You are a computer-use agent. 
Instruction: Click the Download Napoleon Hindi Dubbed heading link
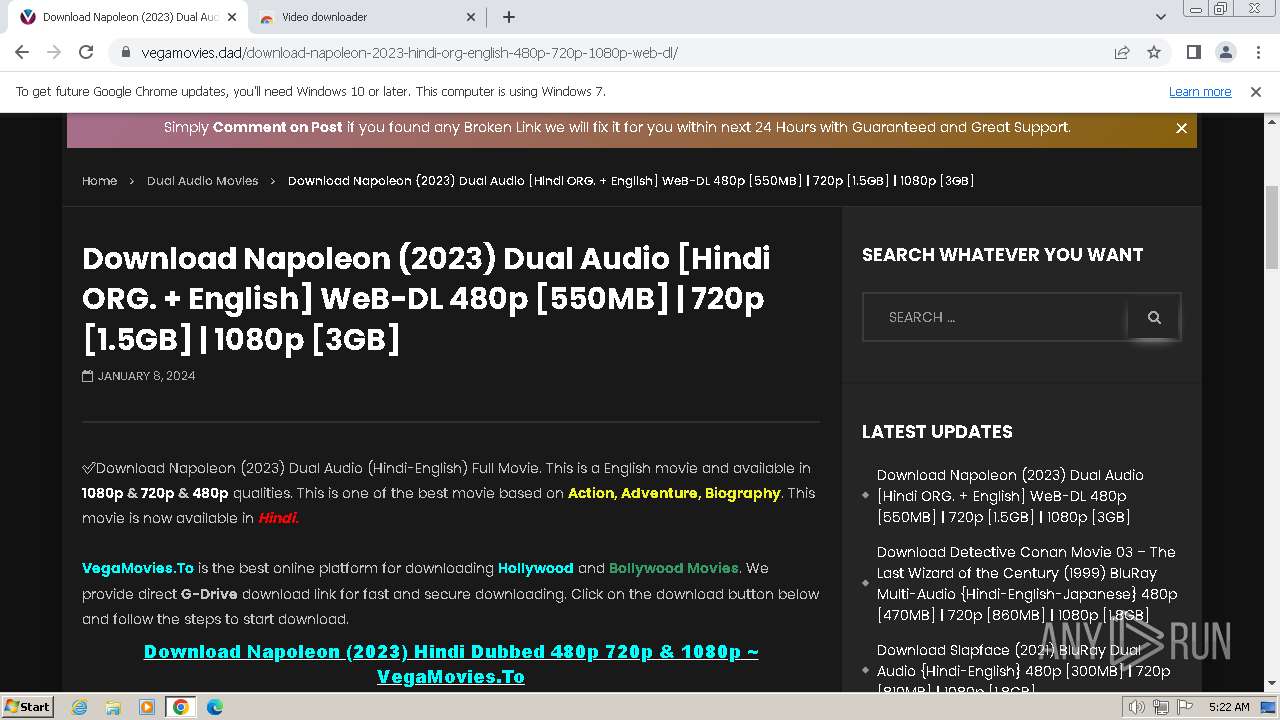coord(451,664)
